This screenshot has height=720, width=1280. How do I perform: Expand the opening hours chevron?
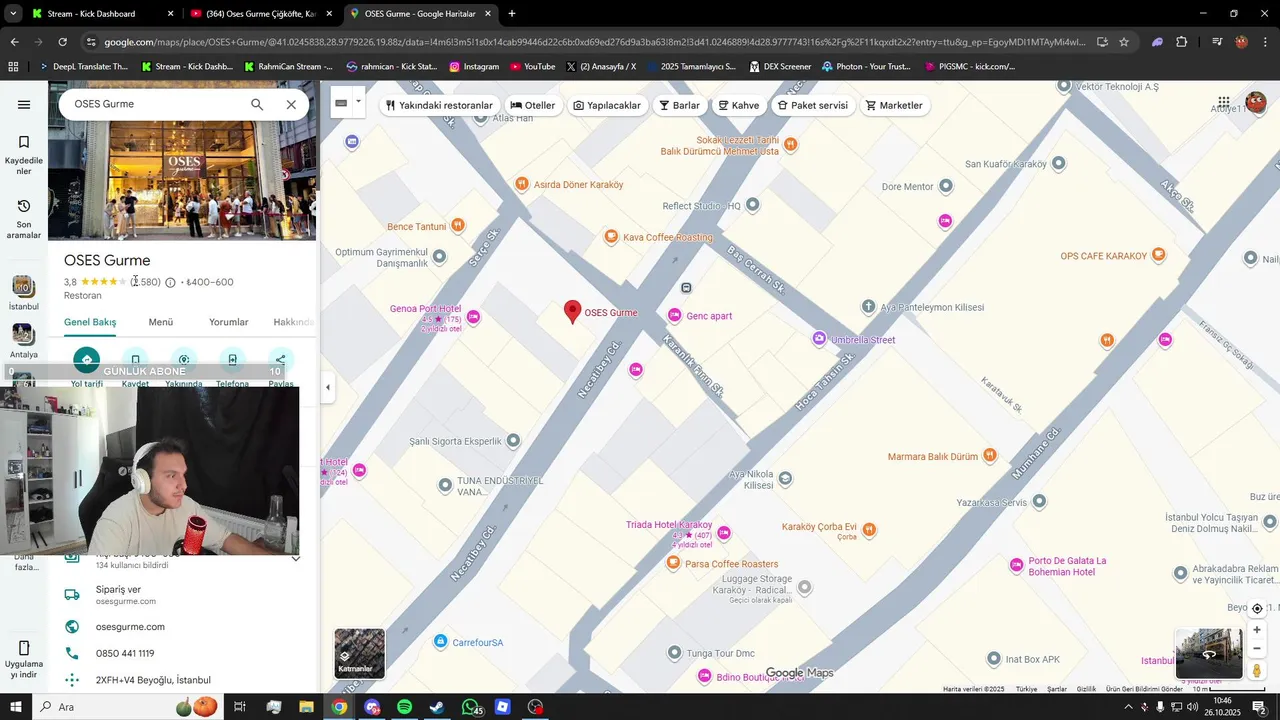pos(295,558)
